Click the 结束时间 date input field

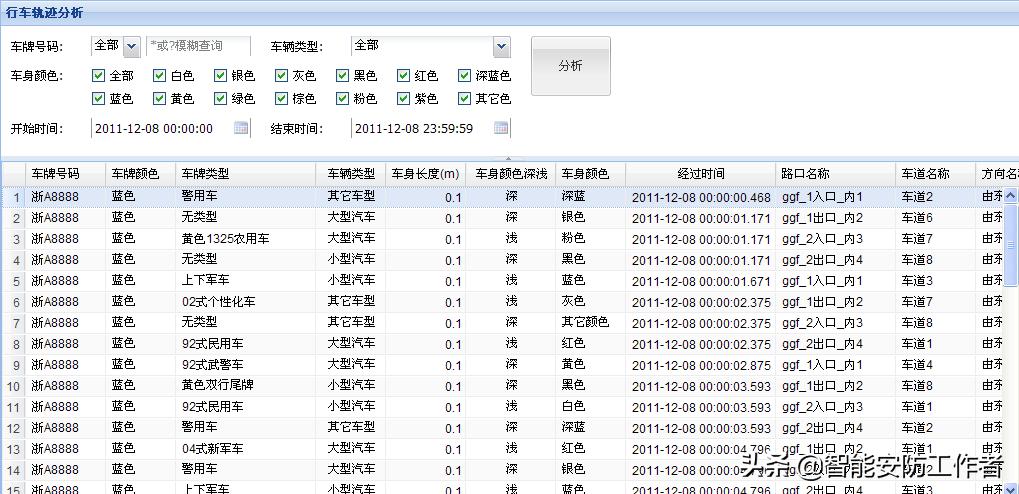[x=423, y=128]
